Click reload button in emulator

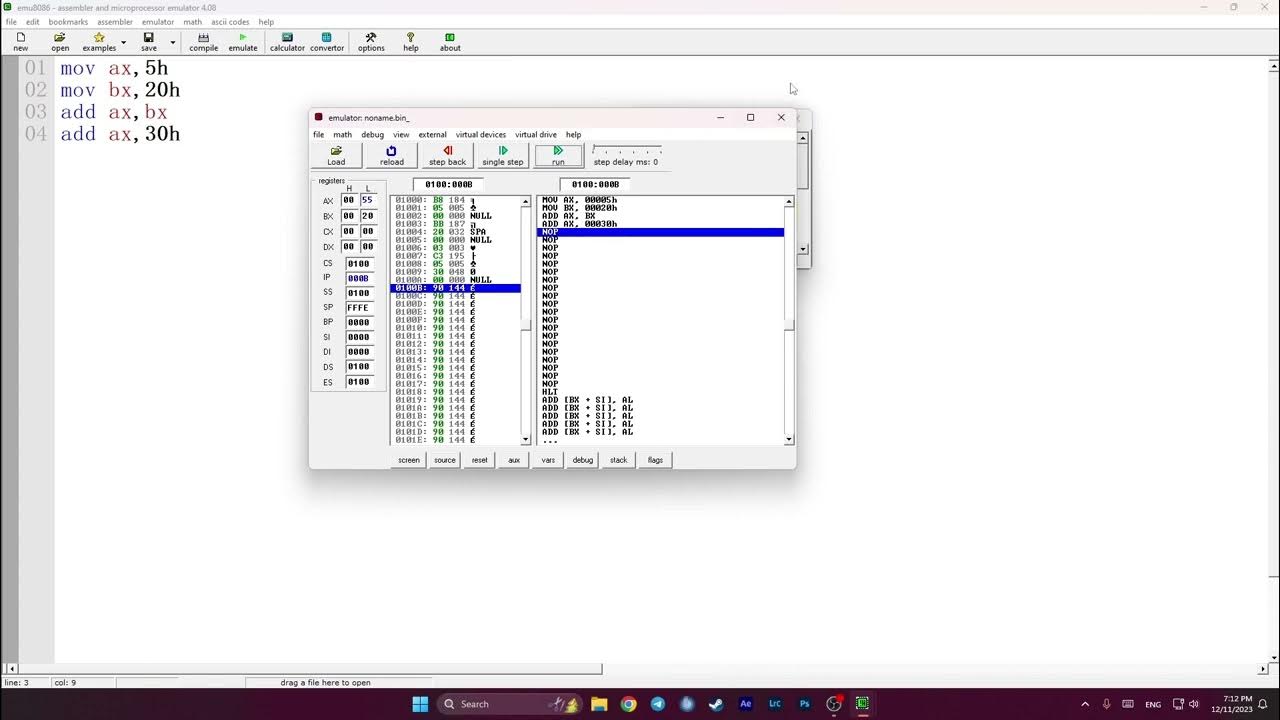392,155
